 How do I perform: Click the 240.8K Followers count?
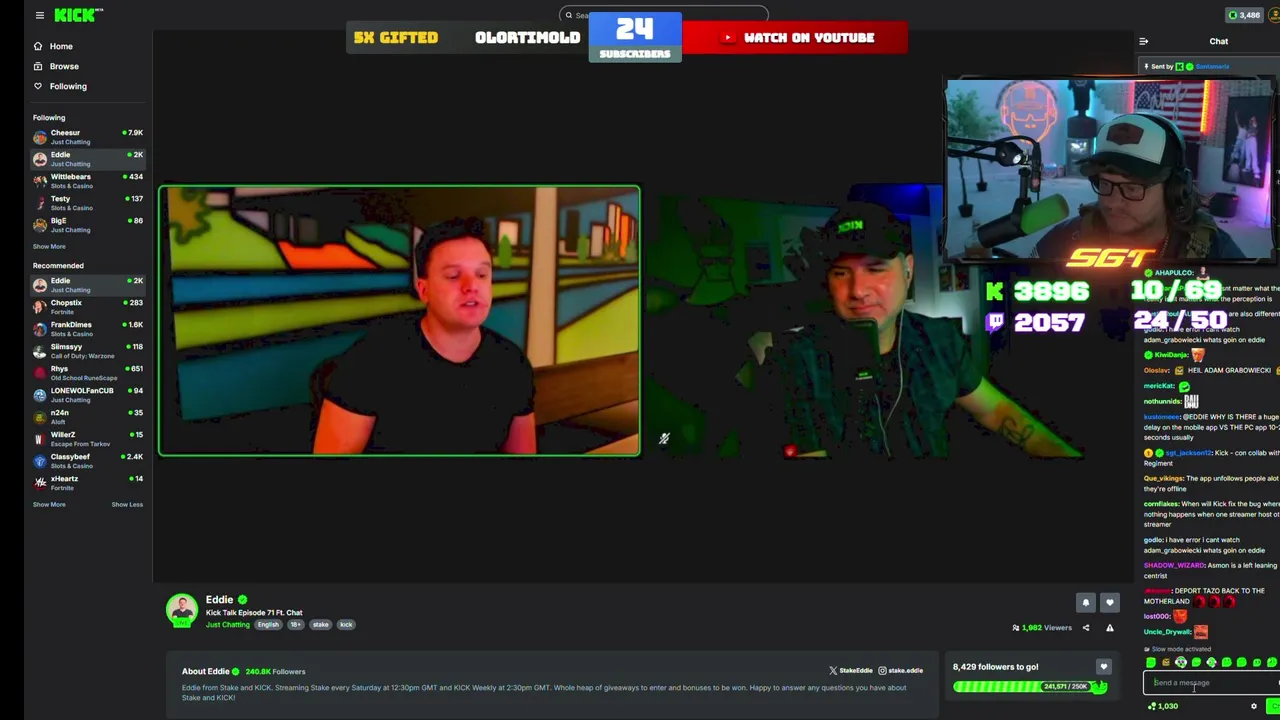click(x=275, y=672)
